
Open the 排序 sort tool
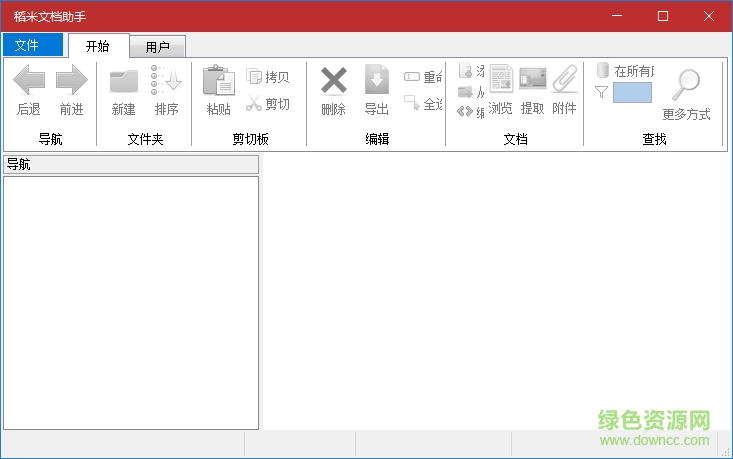coord(166,90)
